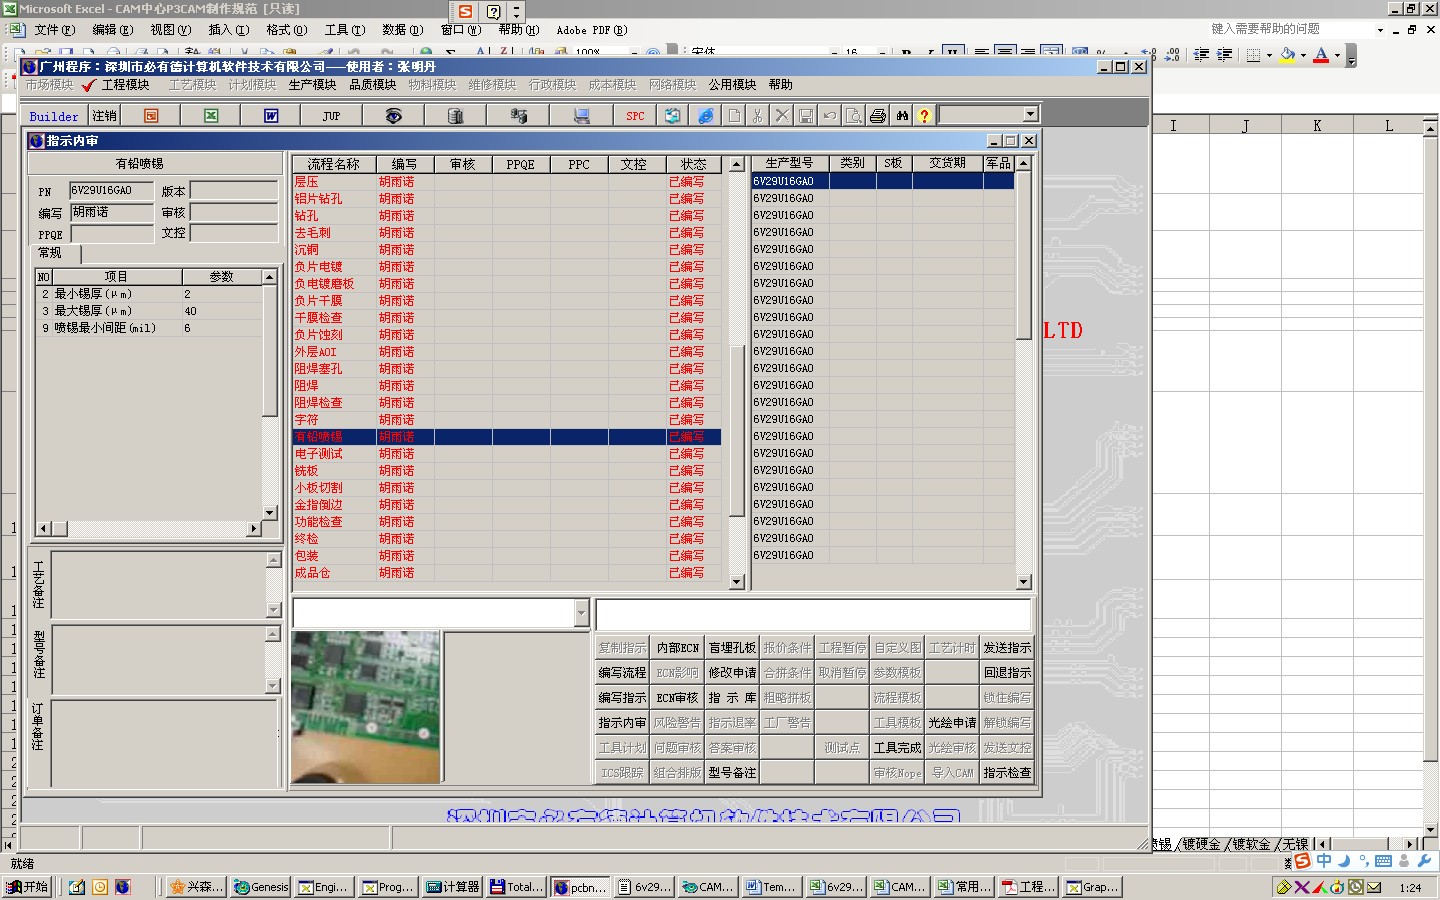Click process list scroll-down arrow
The height and width of the screenshot is (900, 1440).
[x=737, y=581]
